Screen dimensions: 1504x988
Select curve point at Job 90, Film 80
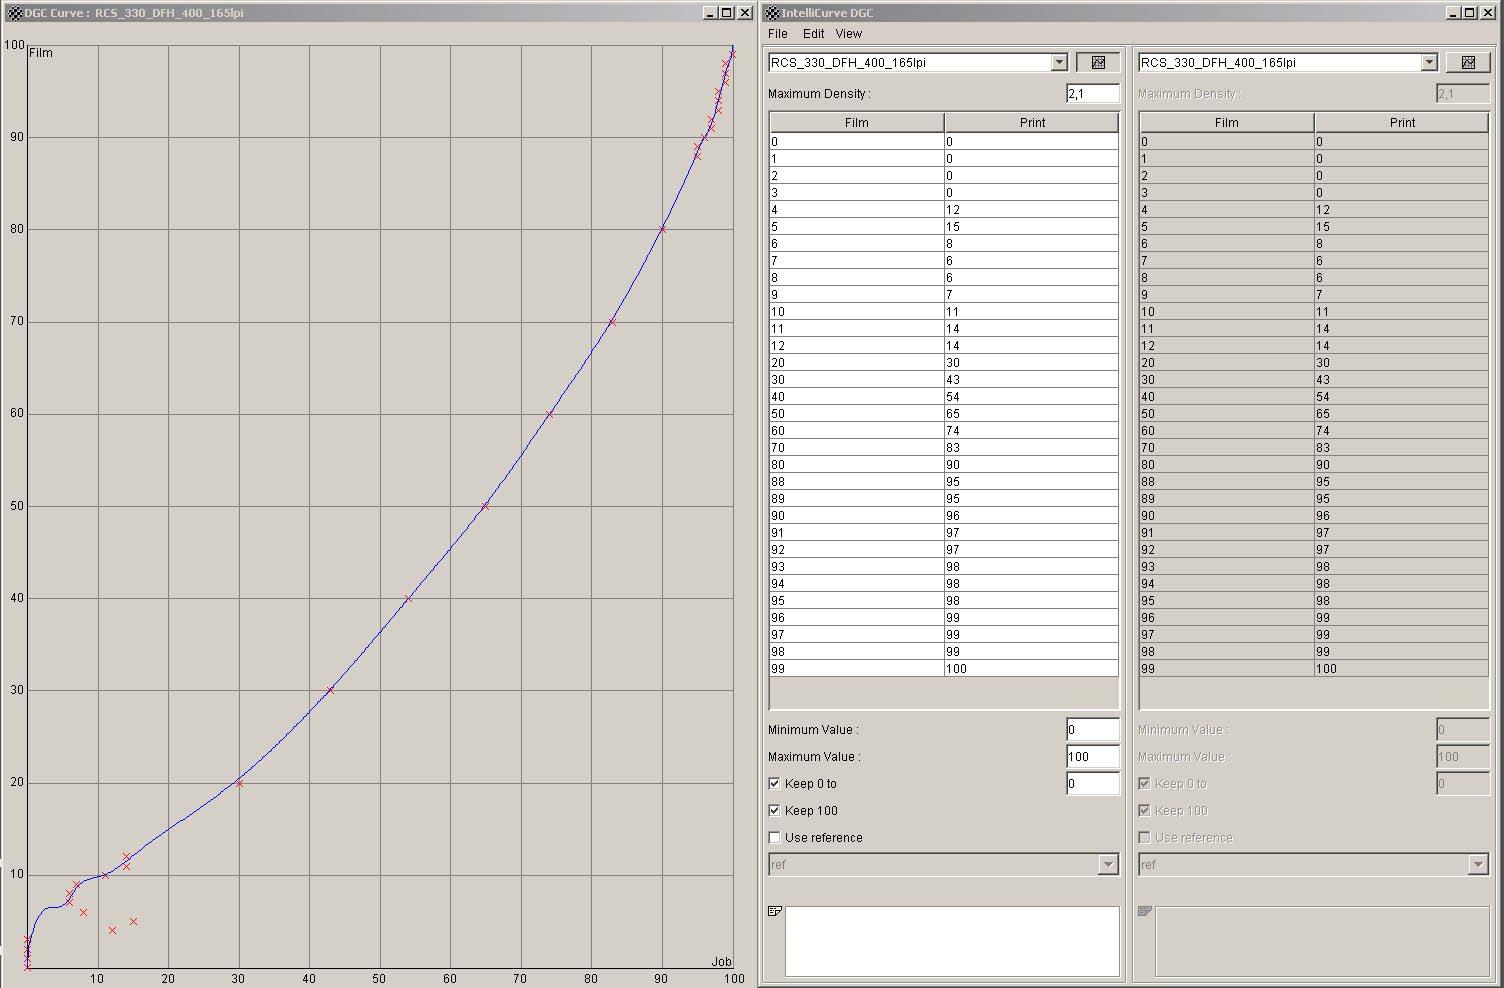(662, 229)
